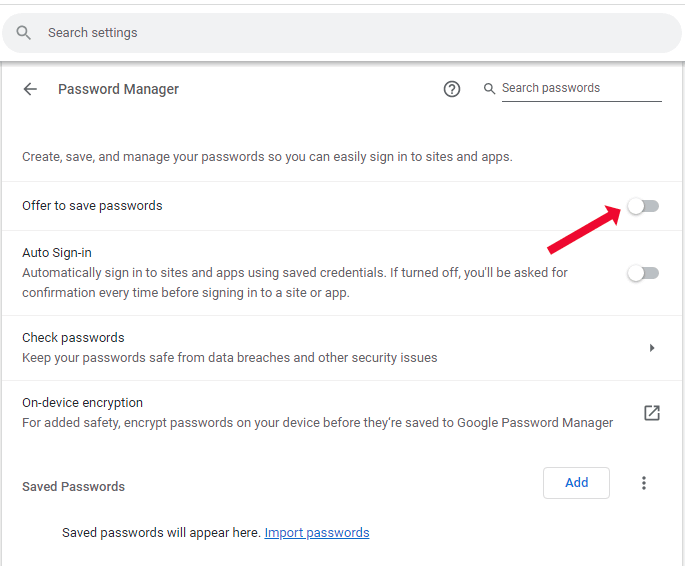Click the Auto Sign-in label

(57, 253)
